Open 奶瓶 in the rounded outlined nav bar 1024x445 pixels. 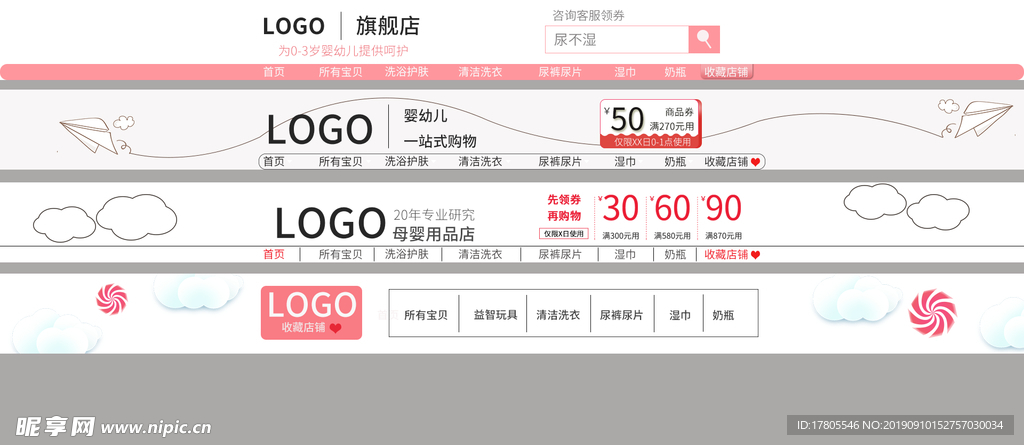[x=675, y=161]
